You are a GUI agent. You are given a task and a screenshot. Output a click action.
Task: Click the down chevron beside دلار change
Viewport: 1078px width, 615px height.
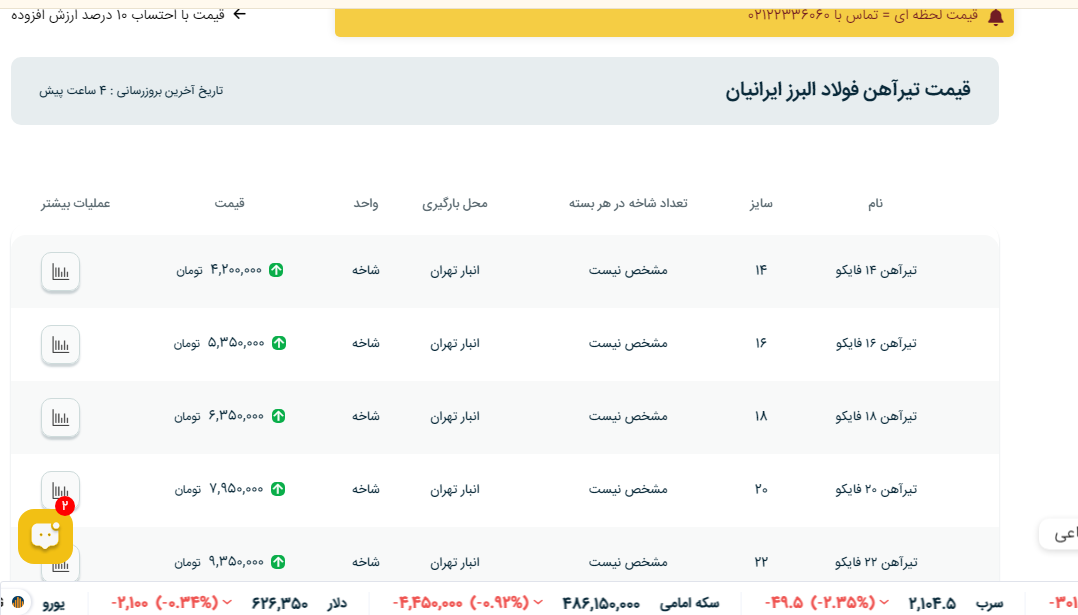pyautogui.click(x=228, y=603)
